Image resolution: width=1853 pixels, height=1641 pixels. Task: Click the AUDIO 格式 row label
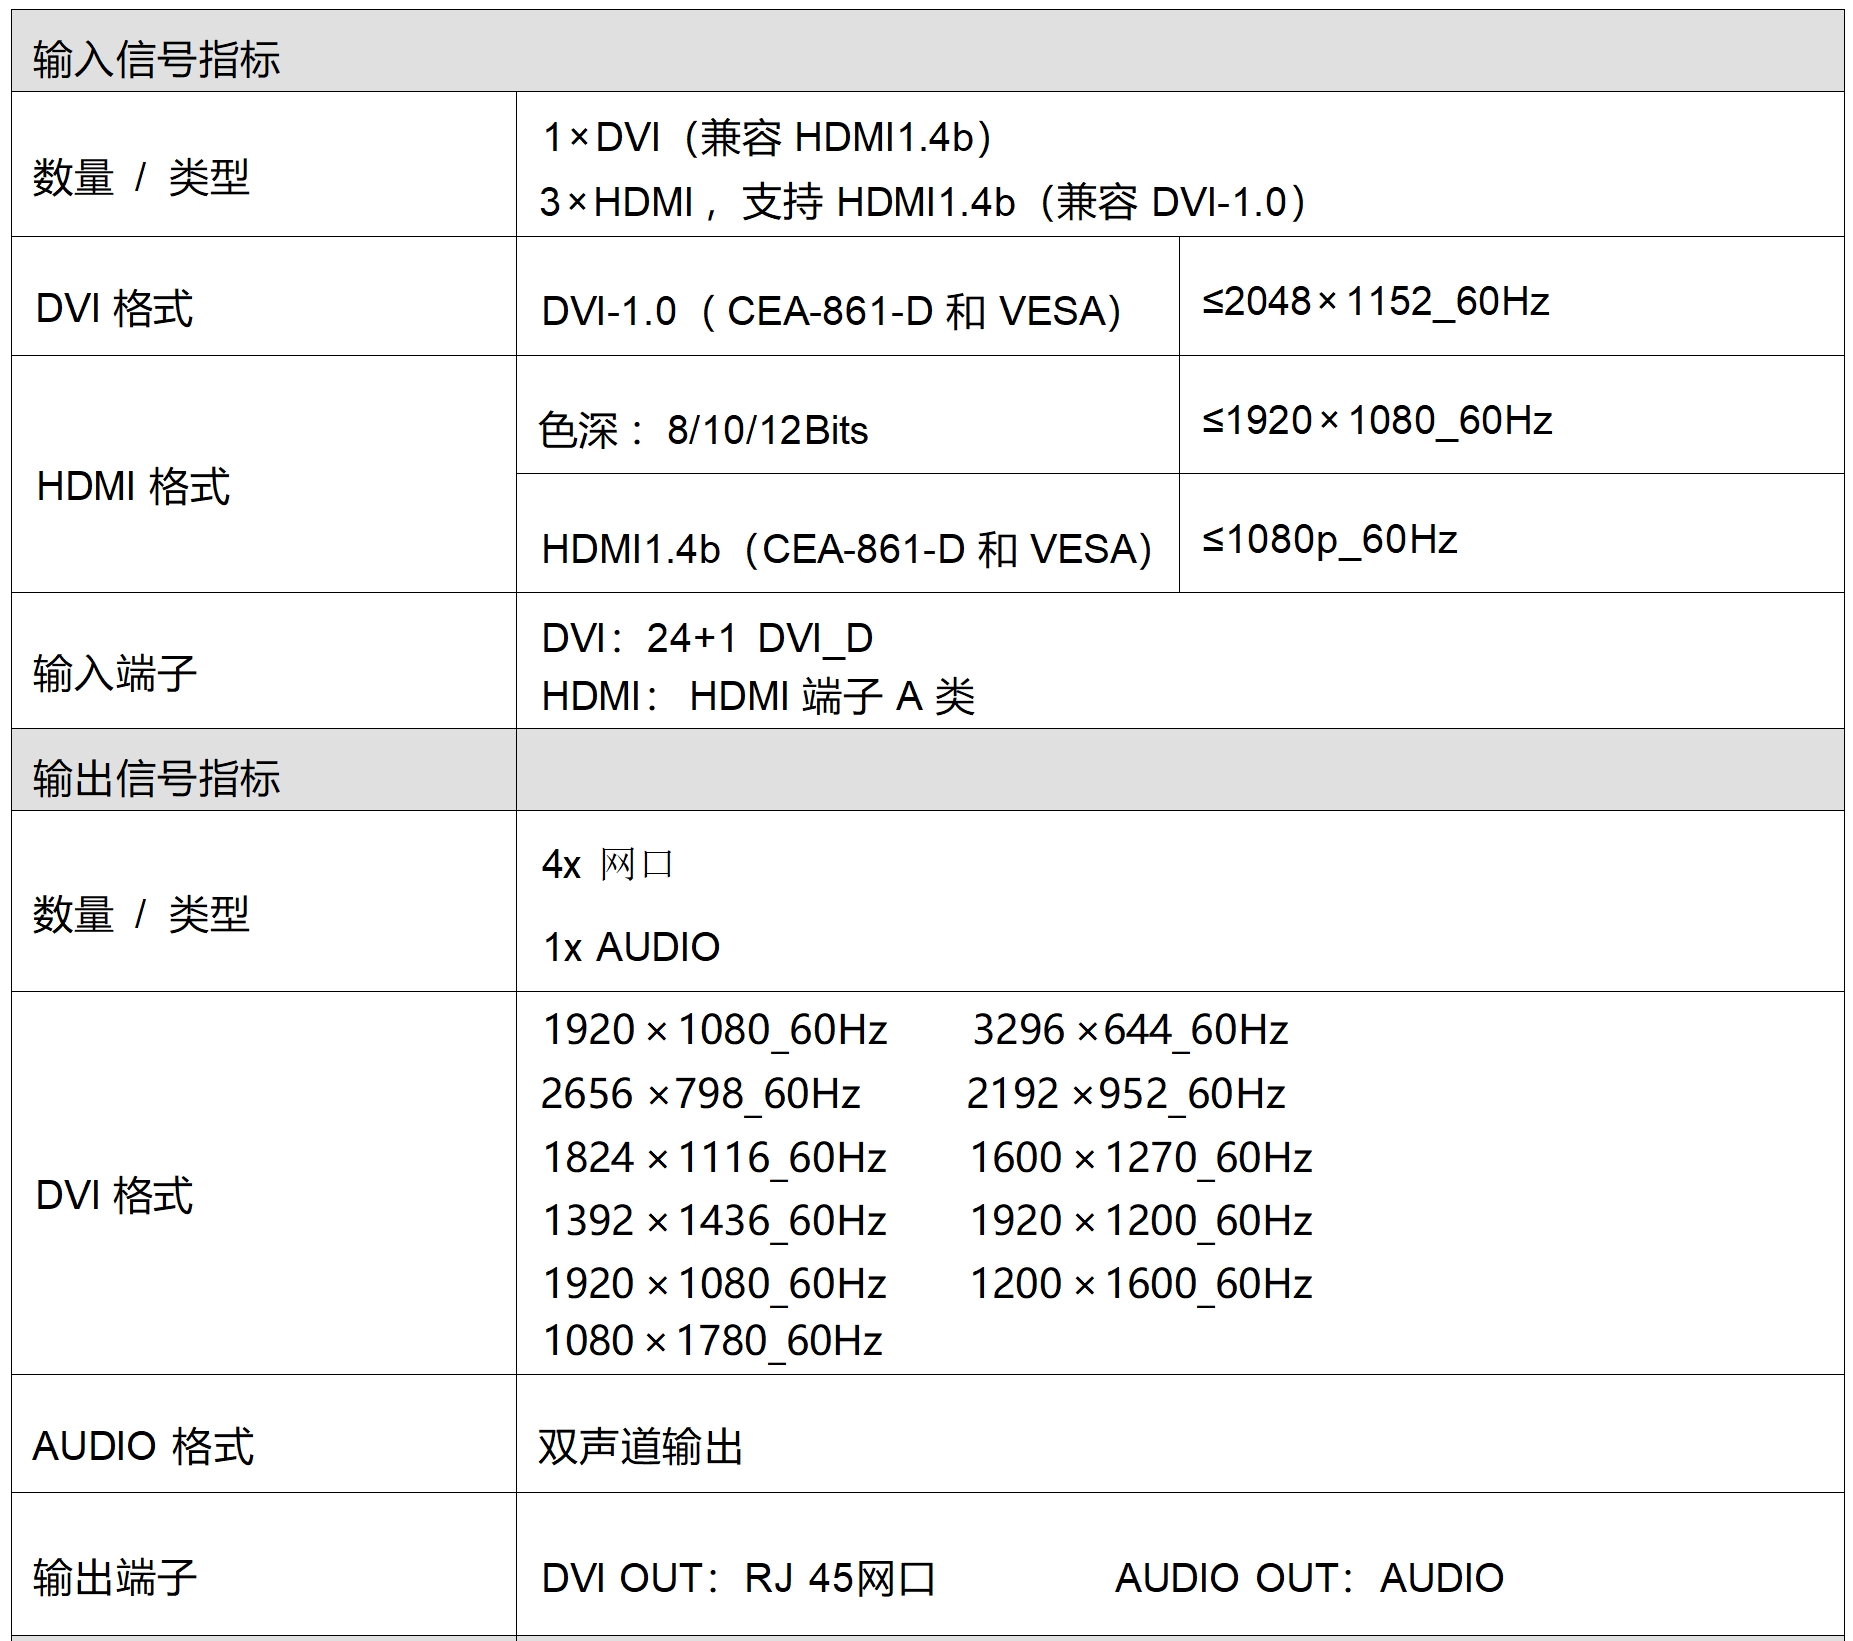[143, 1446]
